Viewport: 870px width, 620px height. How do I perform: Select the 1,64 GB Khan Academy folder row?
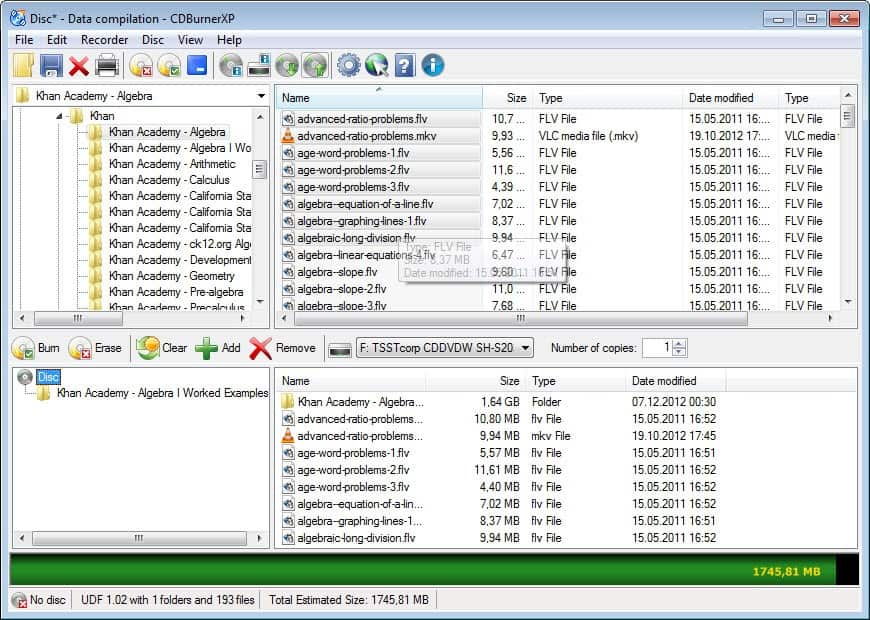pyautogui.click(x=499, y=402)
